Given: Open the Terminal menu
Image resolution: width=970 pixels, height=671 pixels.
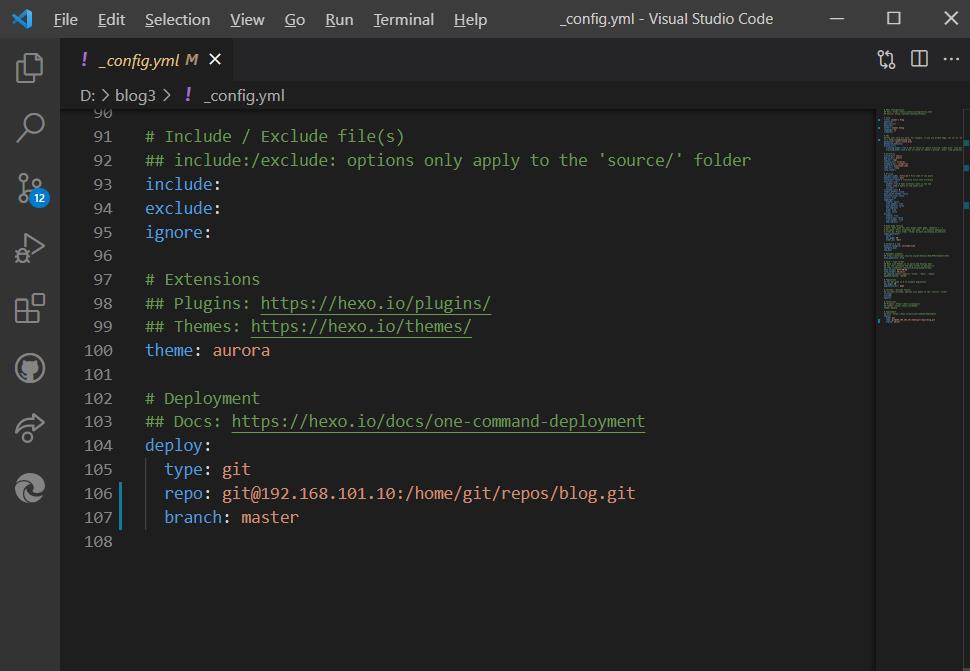Looking at the screenshot, I should coord(403,20).
